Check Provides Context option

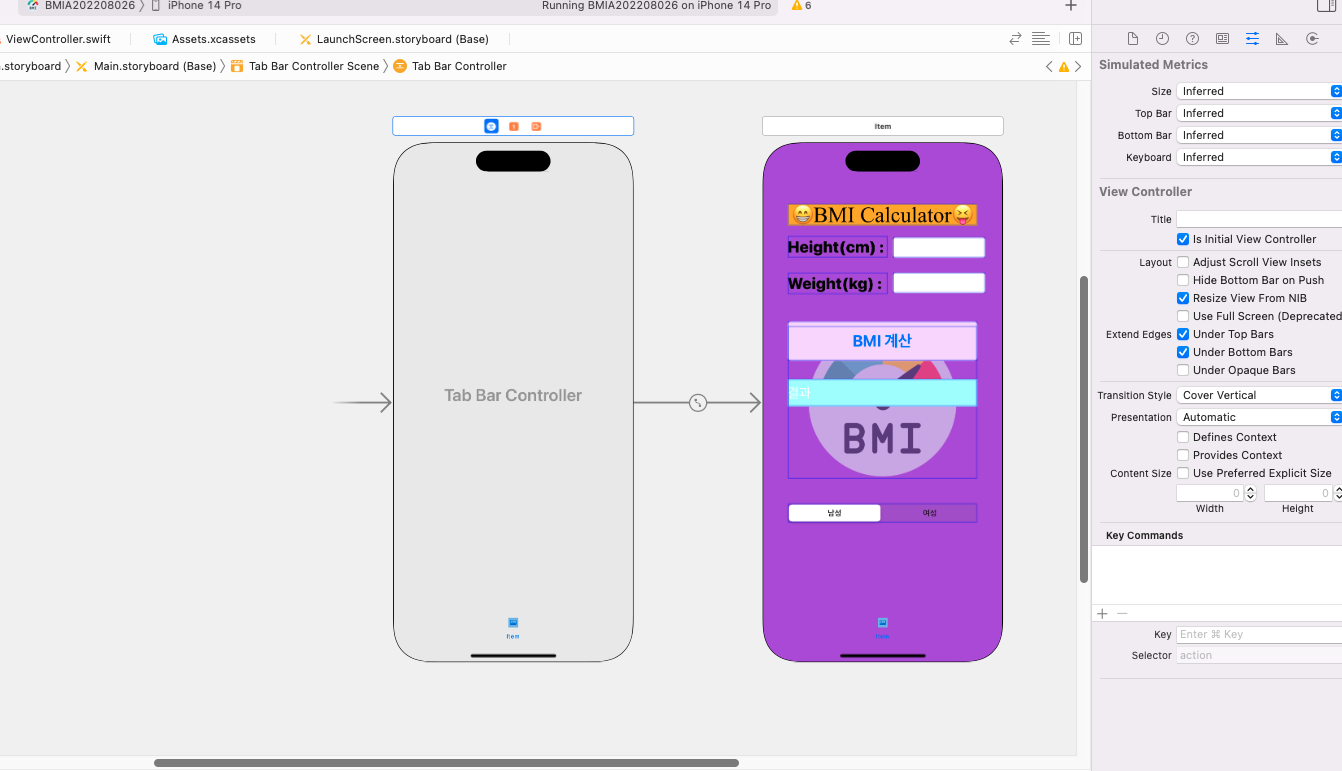[1183, 455]
